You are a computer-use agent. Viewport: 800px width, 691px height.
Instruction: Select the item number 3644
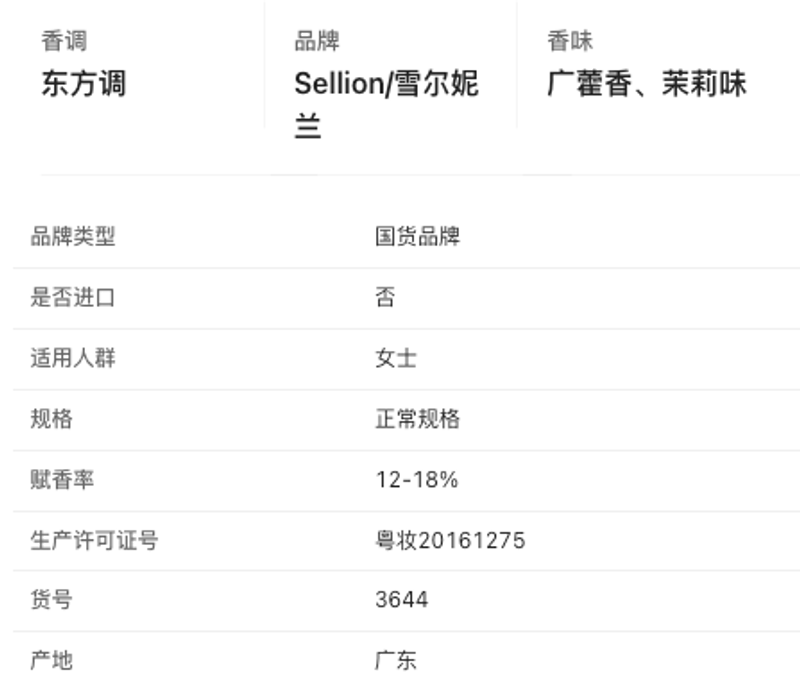[x=402, y=599]
